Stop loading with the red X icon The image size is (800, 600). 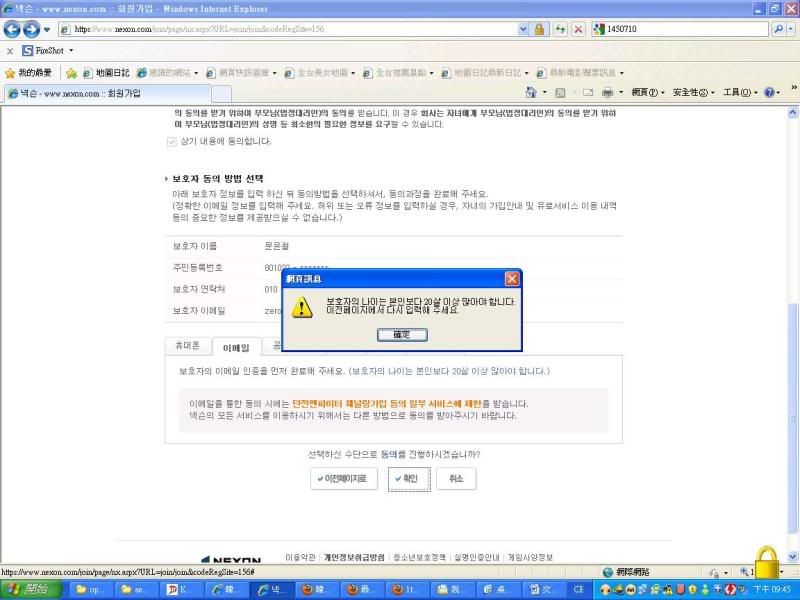(x=578, y=29)
